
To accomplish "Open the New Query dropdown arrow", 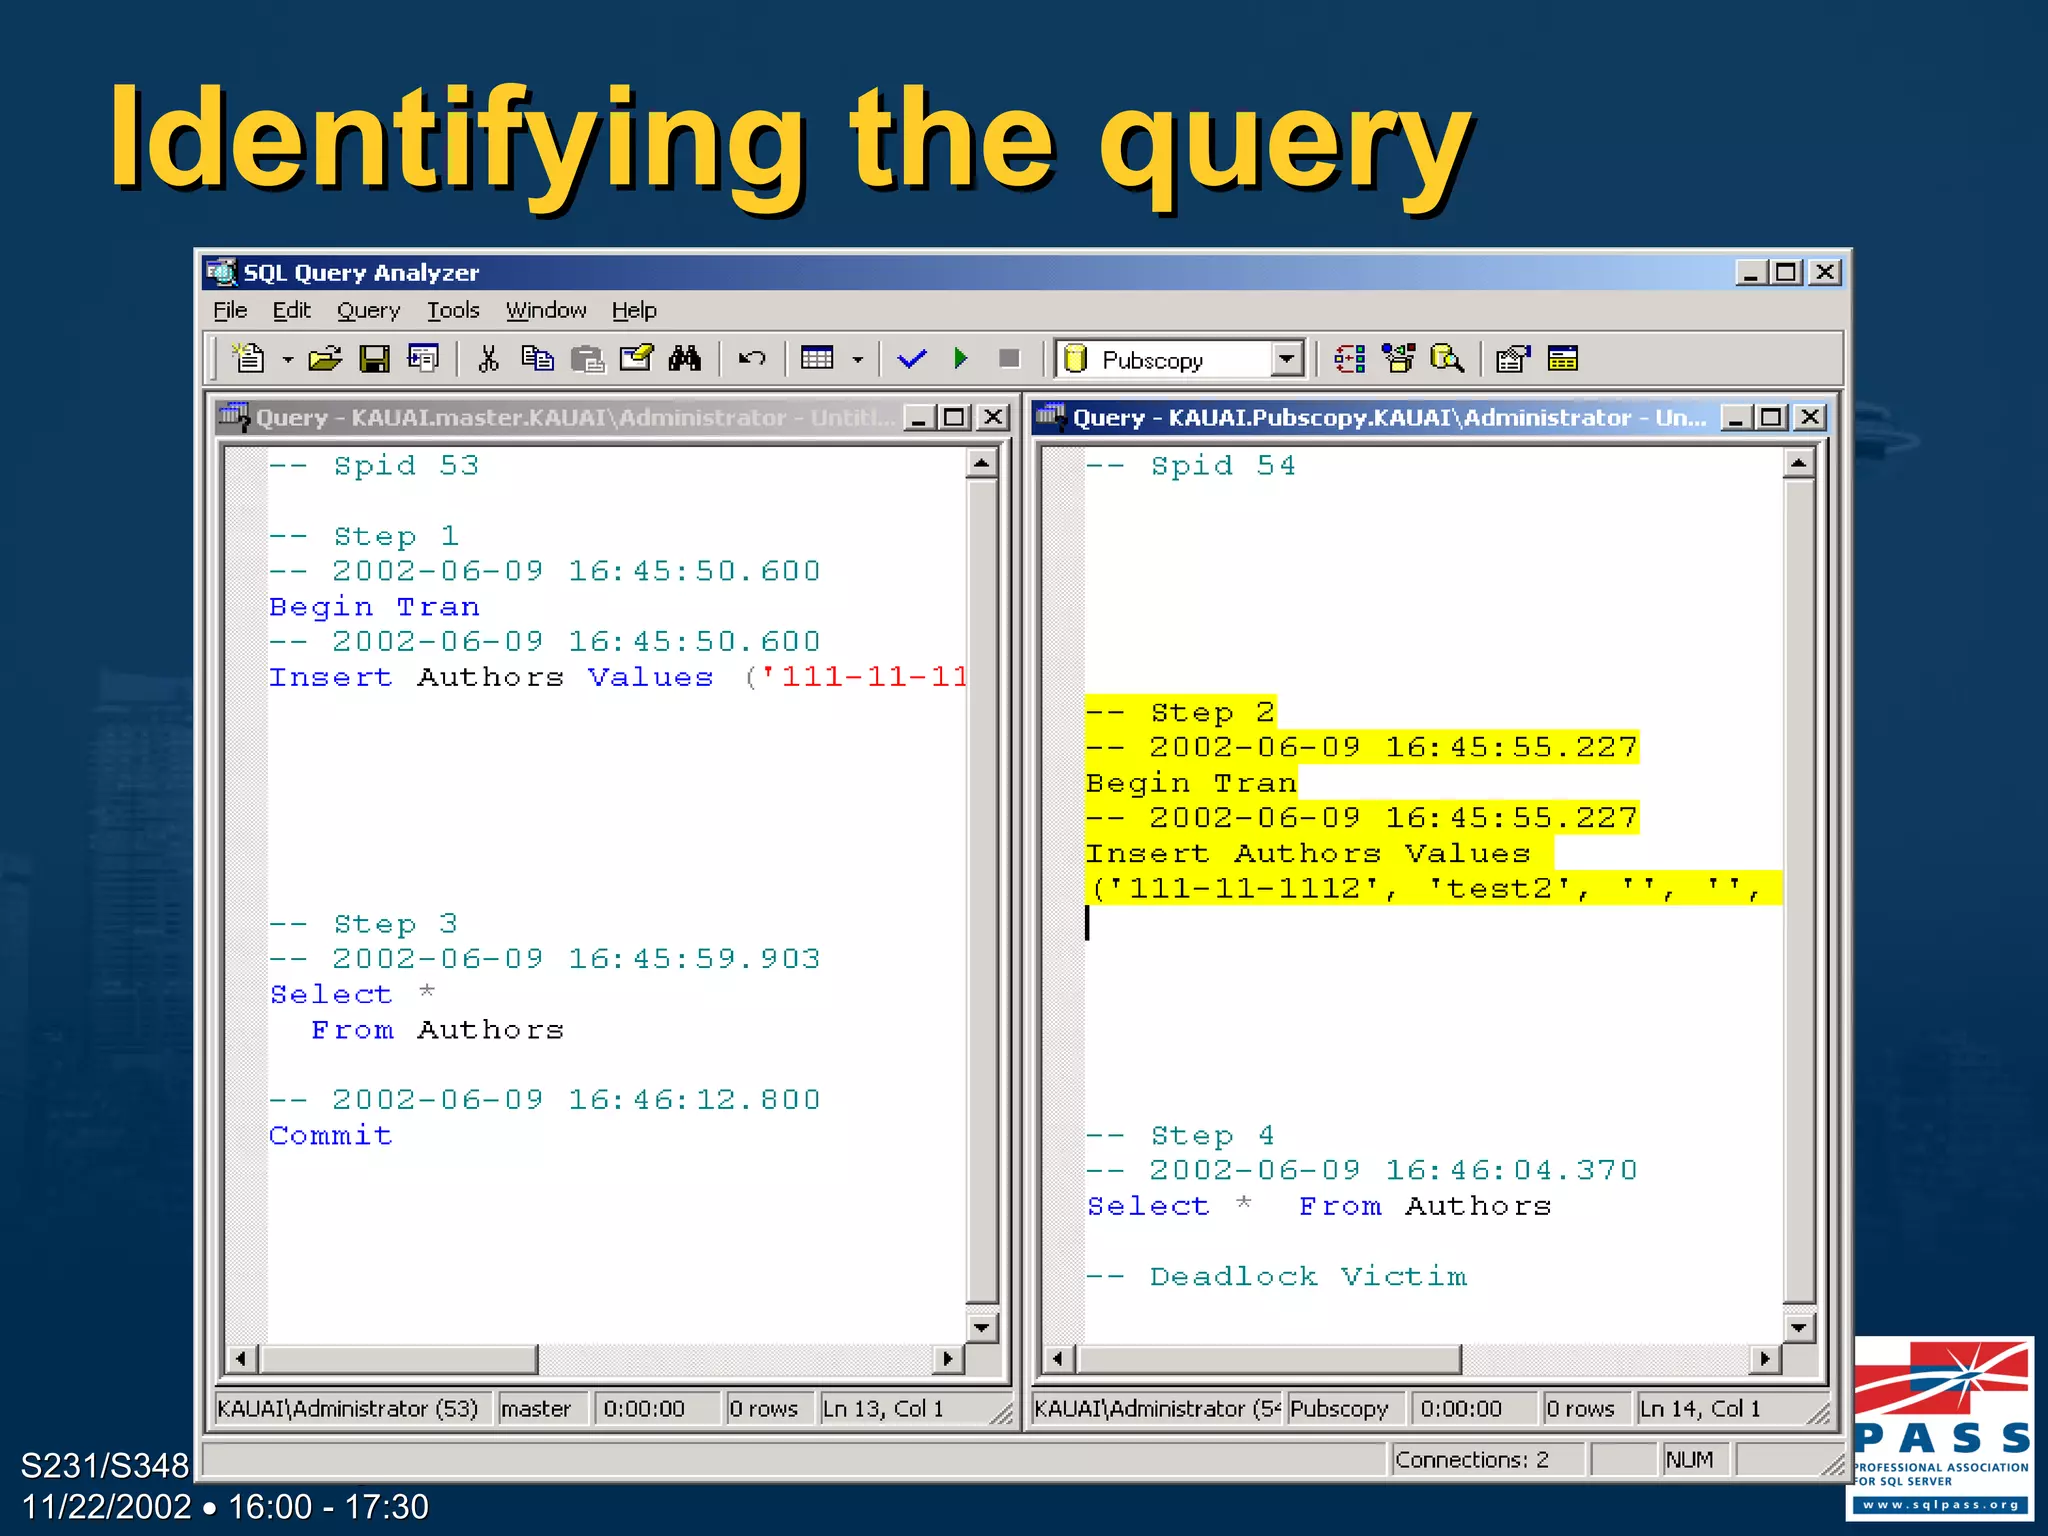I will tap(287, 359).
